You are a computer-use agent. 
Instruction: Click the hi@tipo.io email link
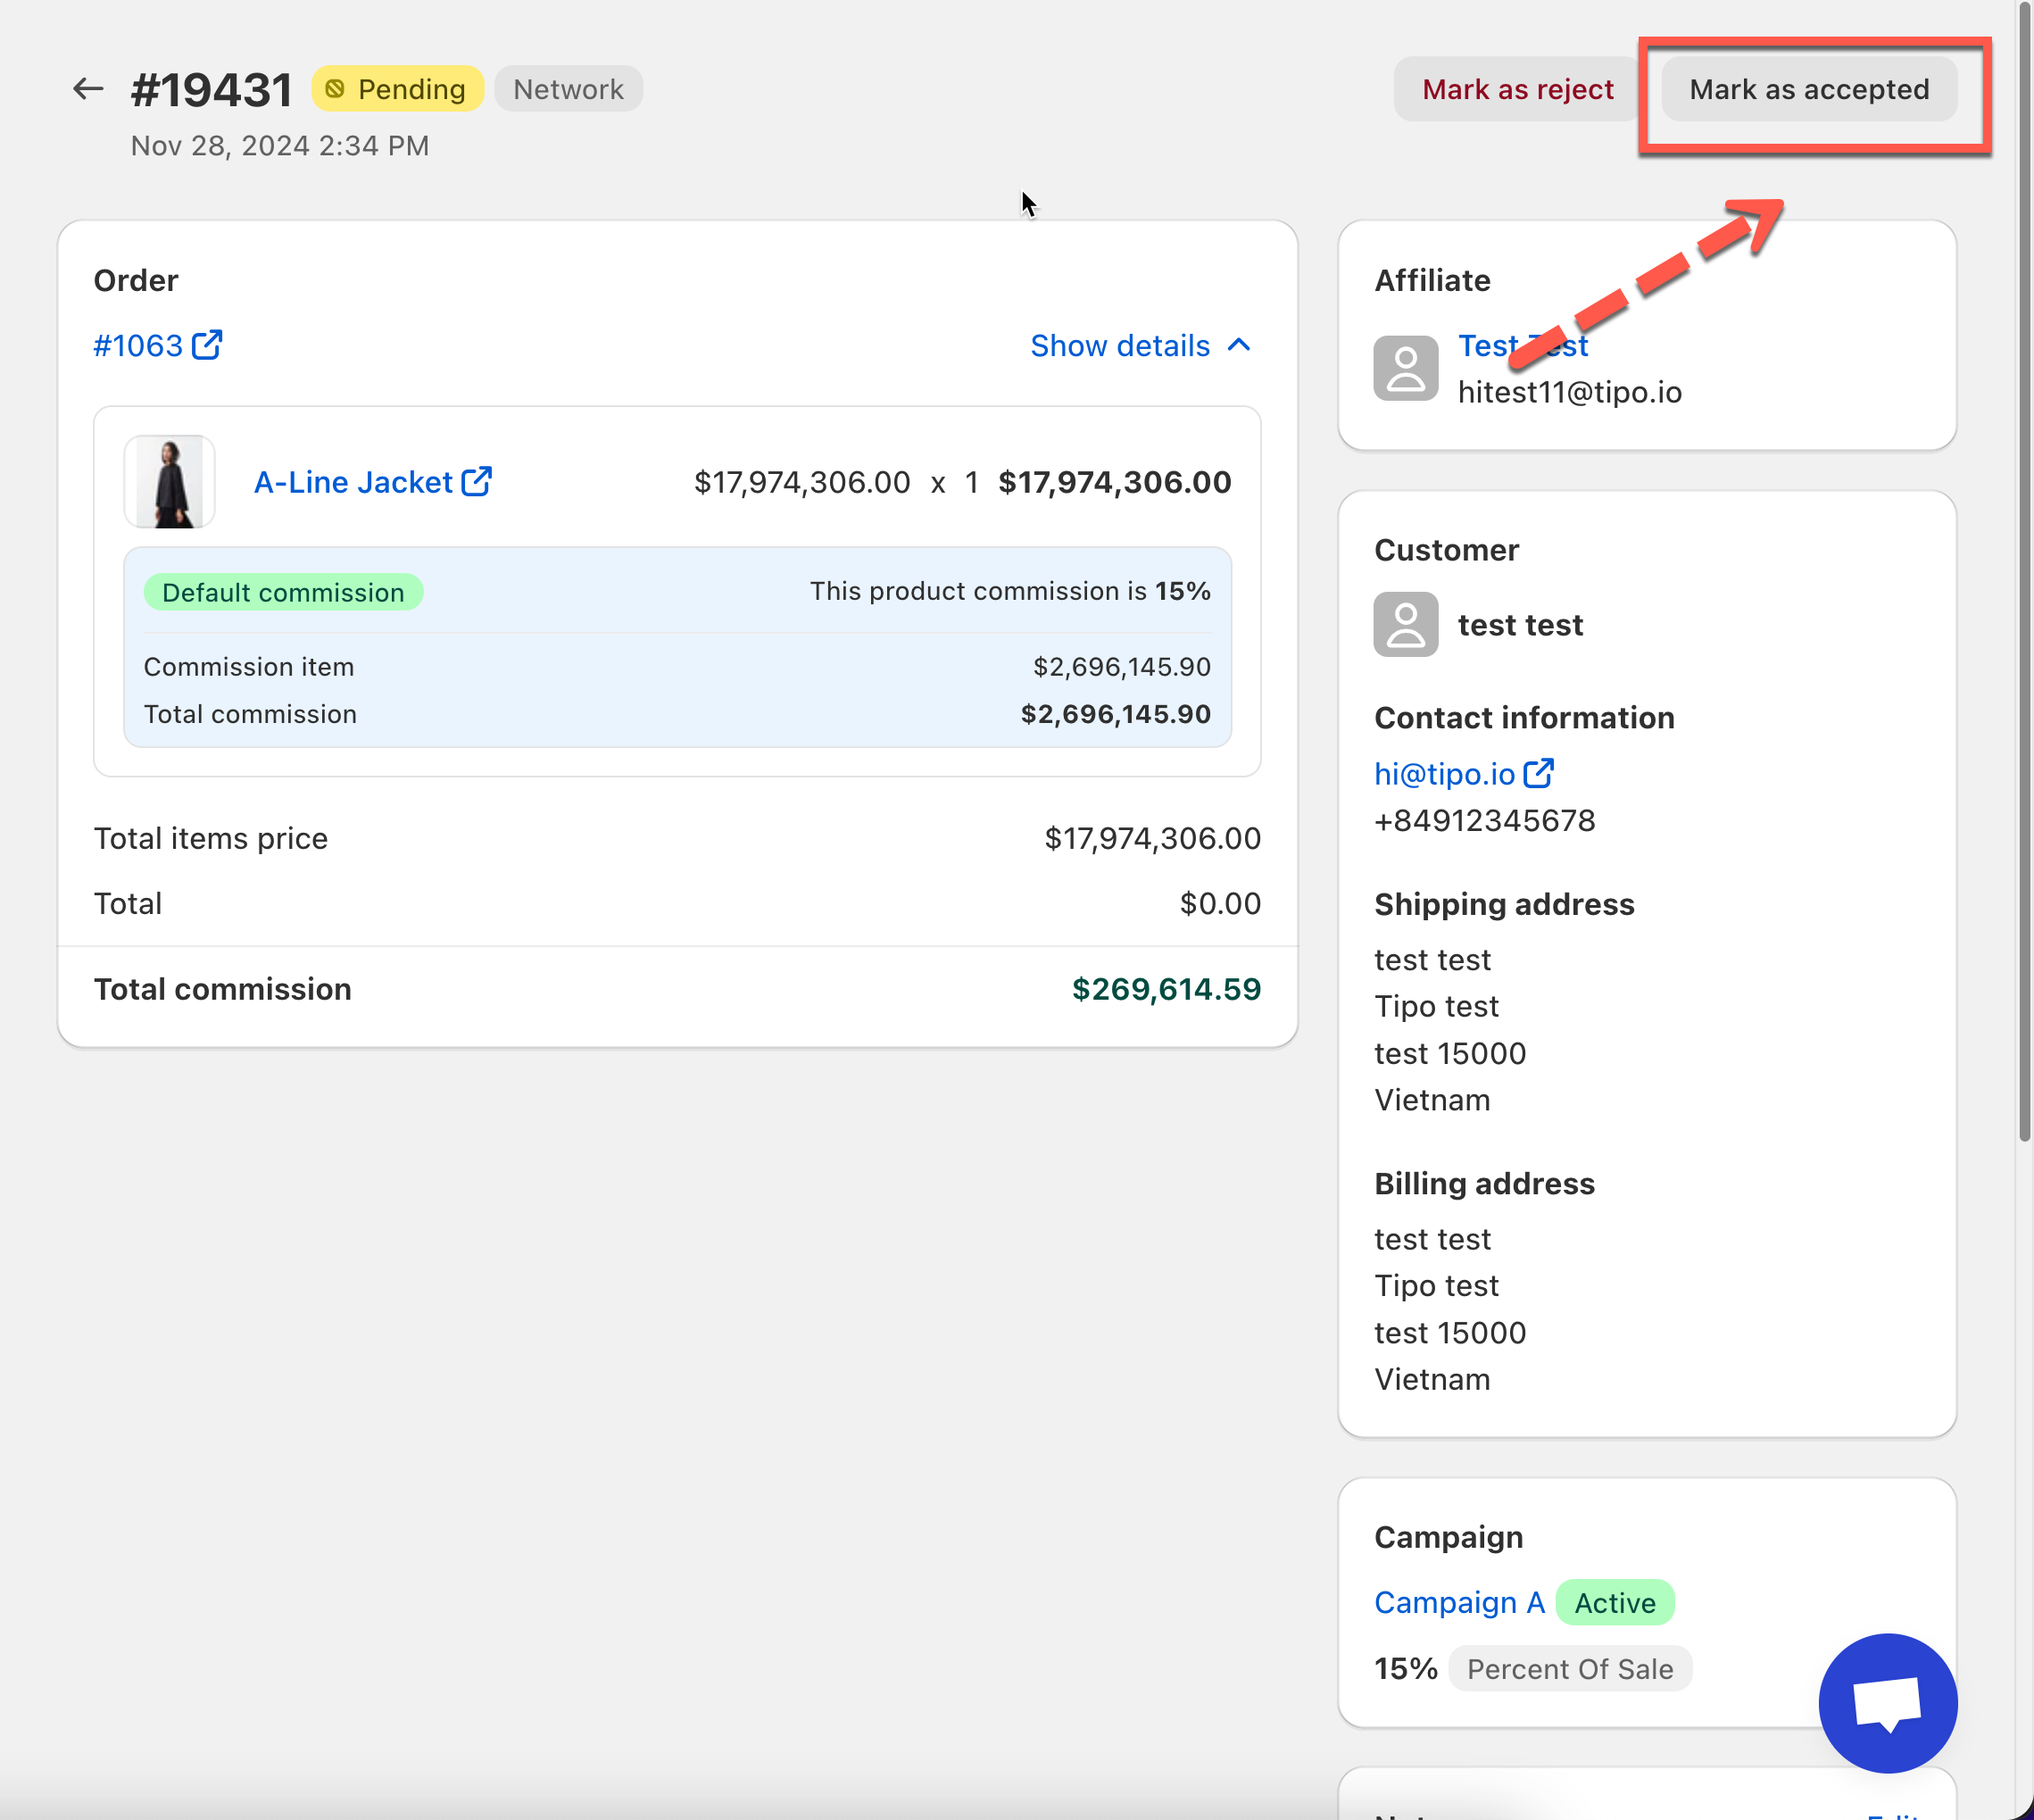[x=1444, y=774]
